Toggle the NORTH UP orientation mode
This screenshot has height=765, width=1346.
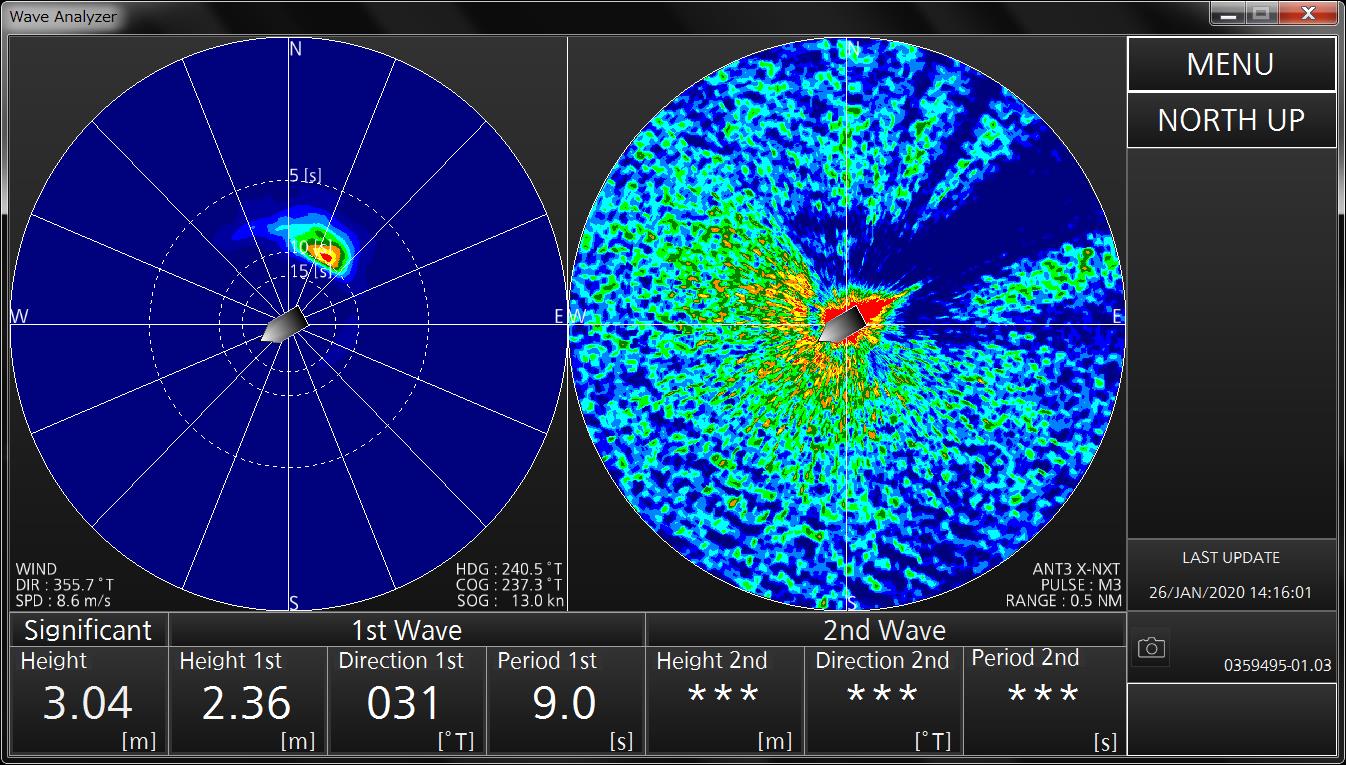pos(1231,121)
